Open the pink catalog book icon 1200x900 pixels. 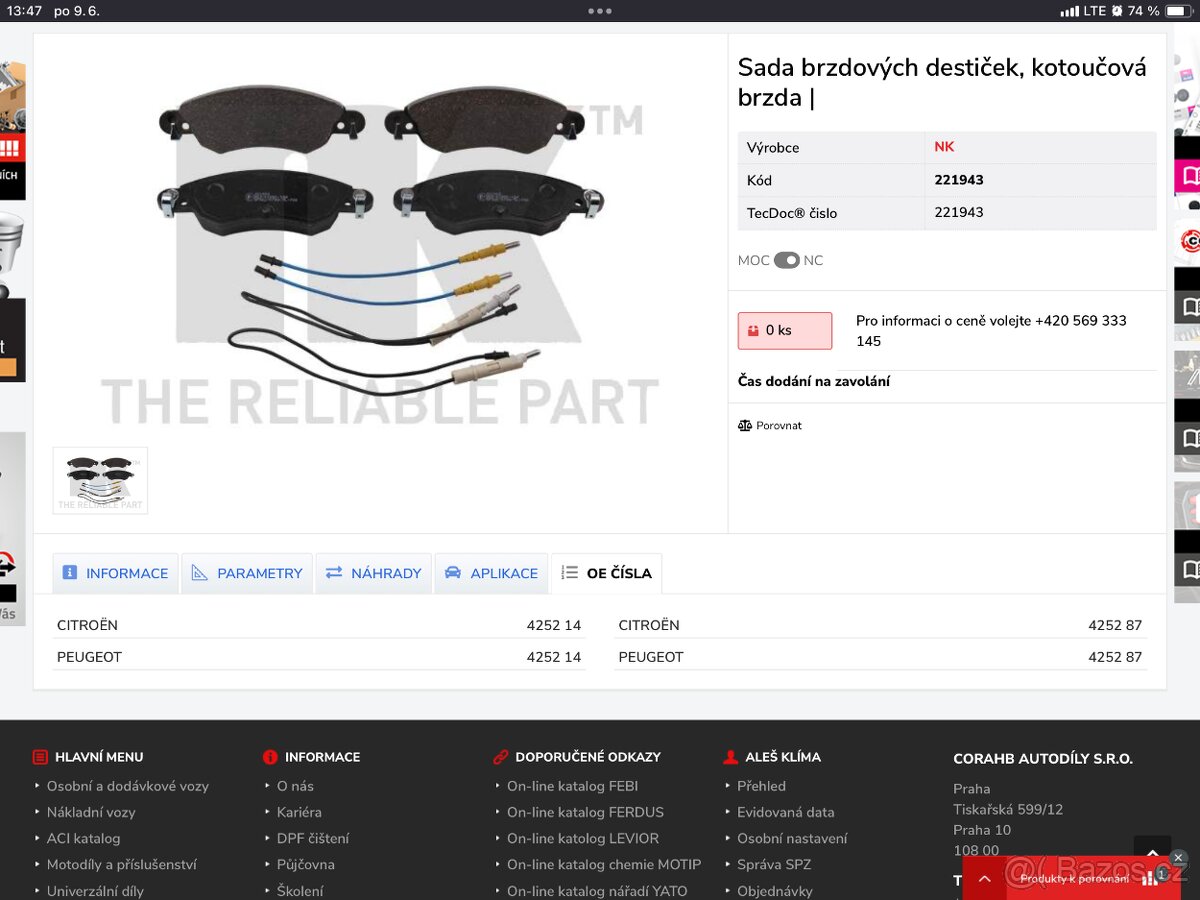point(1188,176)
